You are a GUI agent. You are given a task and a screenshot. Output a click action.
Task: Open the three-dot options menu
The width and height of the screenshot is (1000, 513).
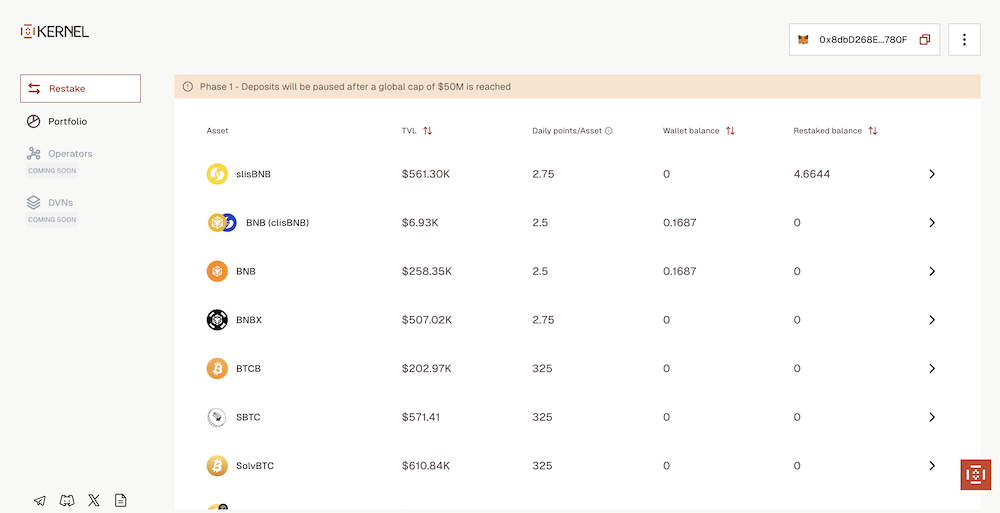coord(964,40)
